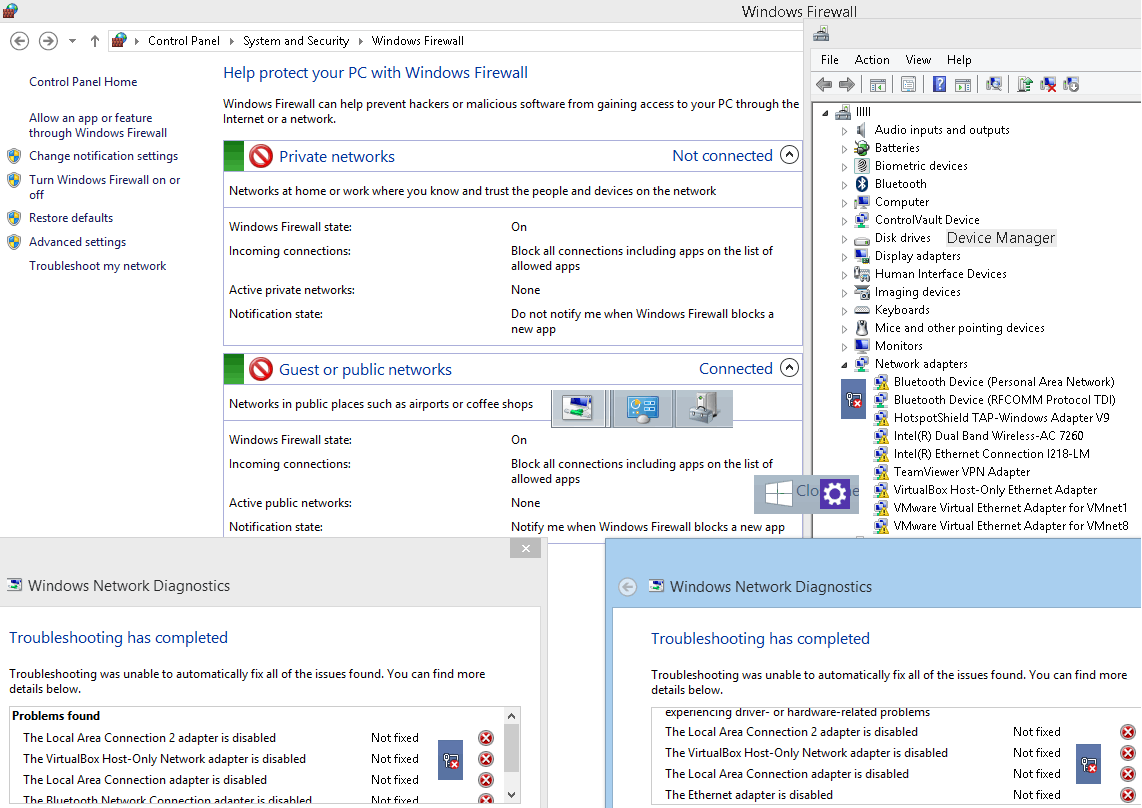Image resolution: width=1142 pixels, height=808 pixels.
Task: Expand the Keyboards node arrow
Action: (x=844, y=311)
